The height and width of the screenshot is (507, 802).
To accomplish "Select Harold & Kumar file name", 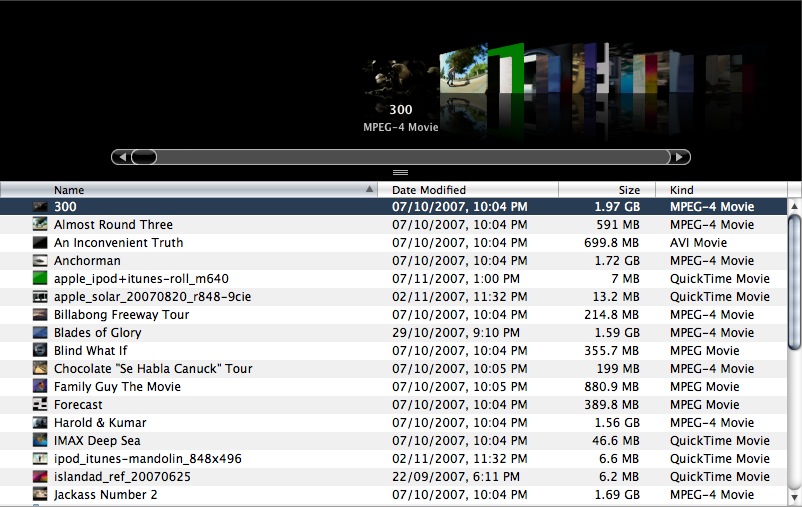I will (x=100, y=423).
